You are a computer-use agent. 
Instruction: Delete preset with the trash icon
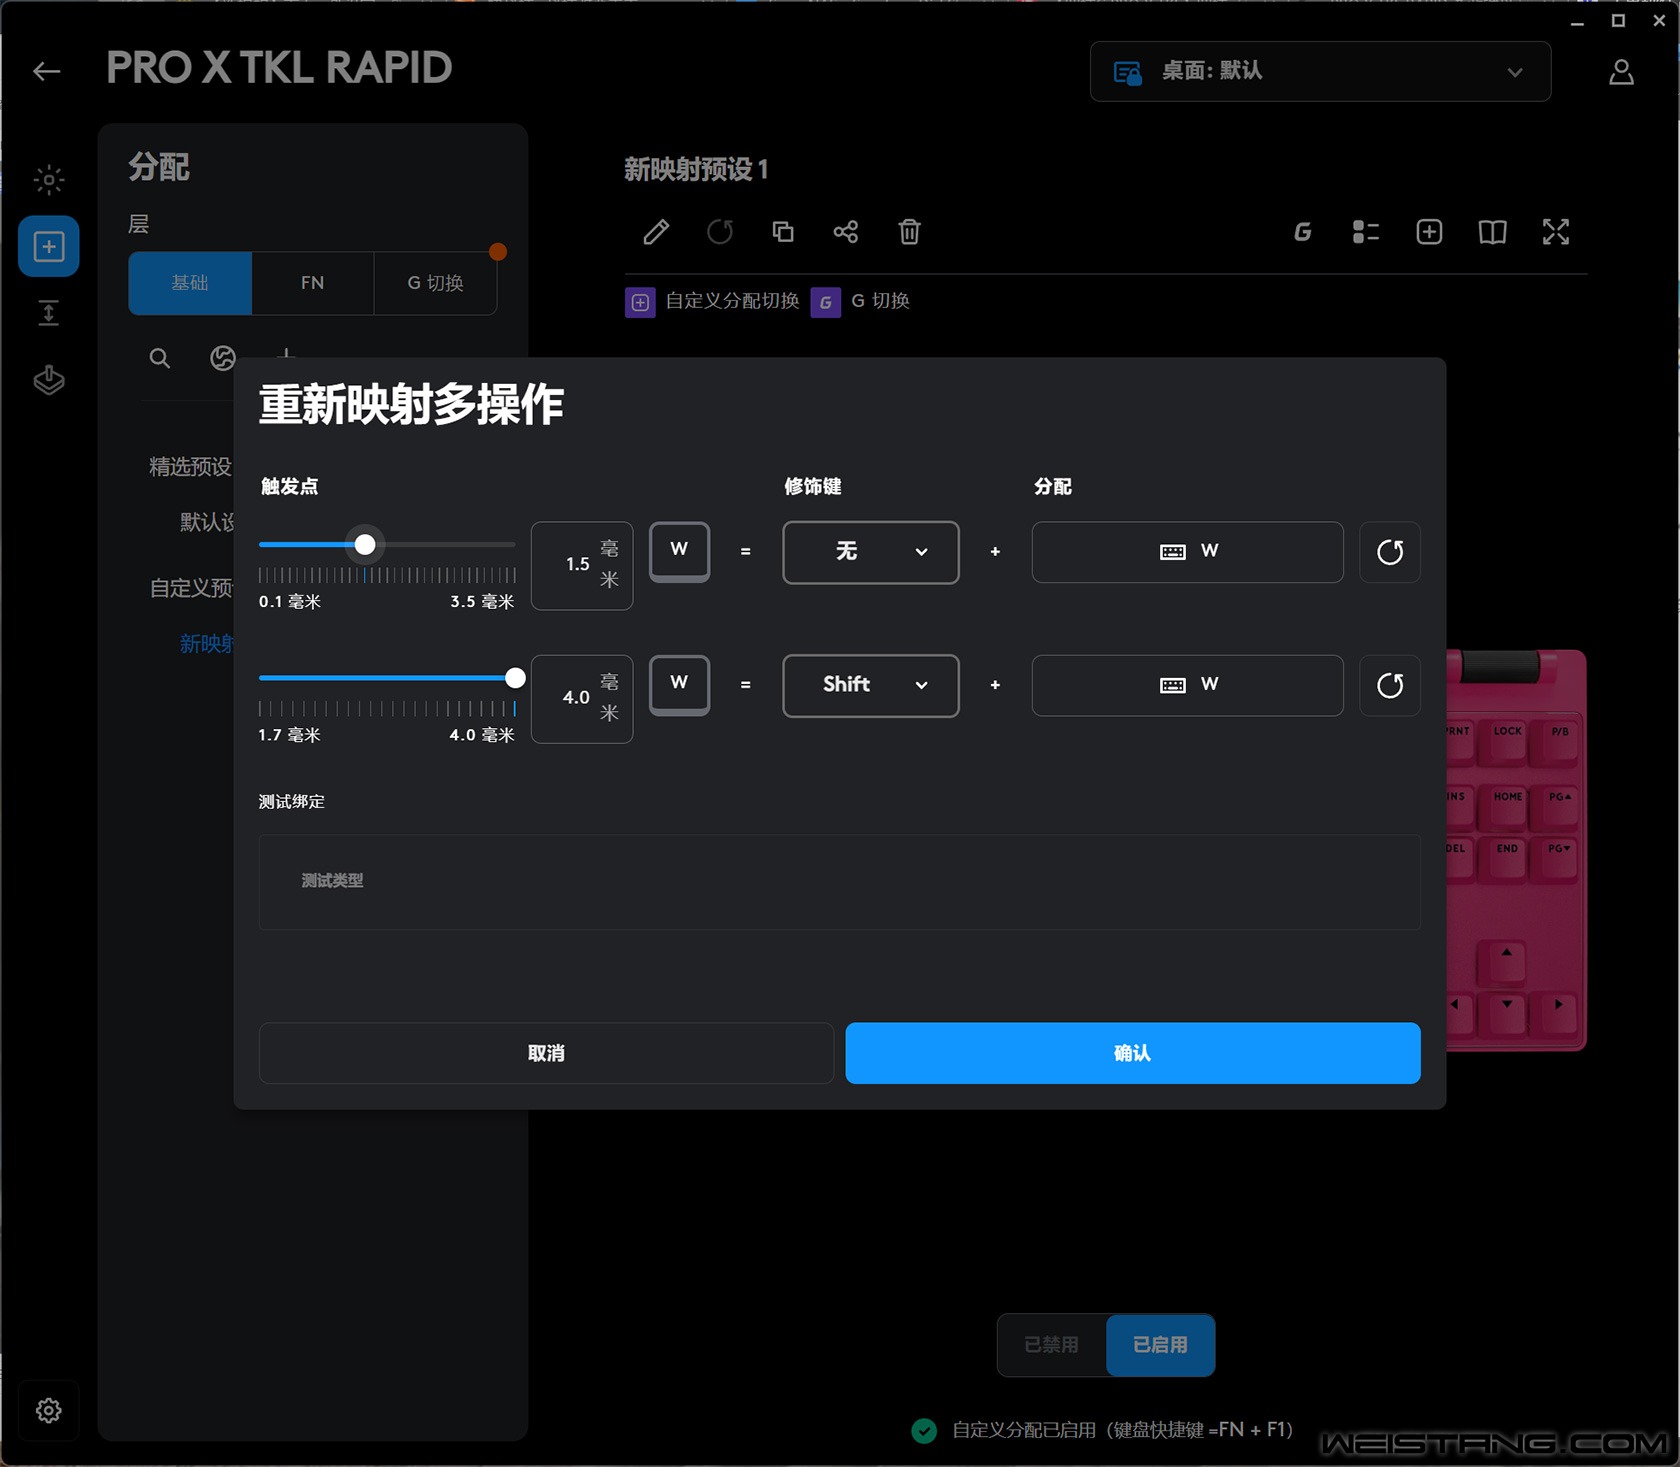909,232
